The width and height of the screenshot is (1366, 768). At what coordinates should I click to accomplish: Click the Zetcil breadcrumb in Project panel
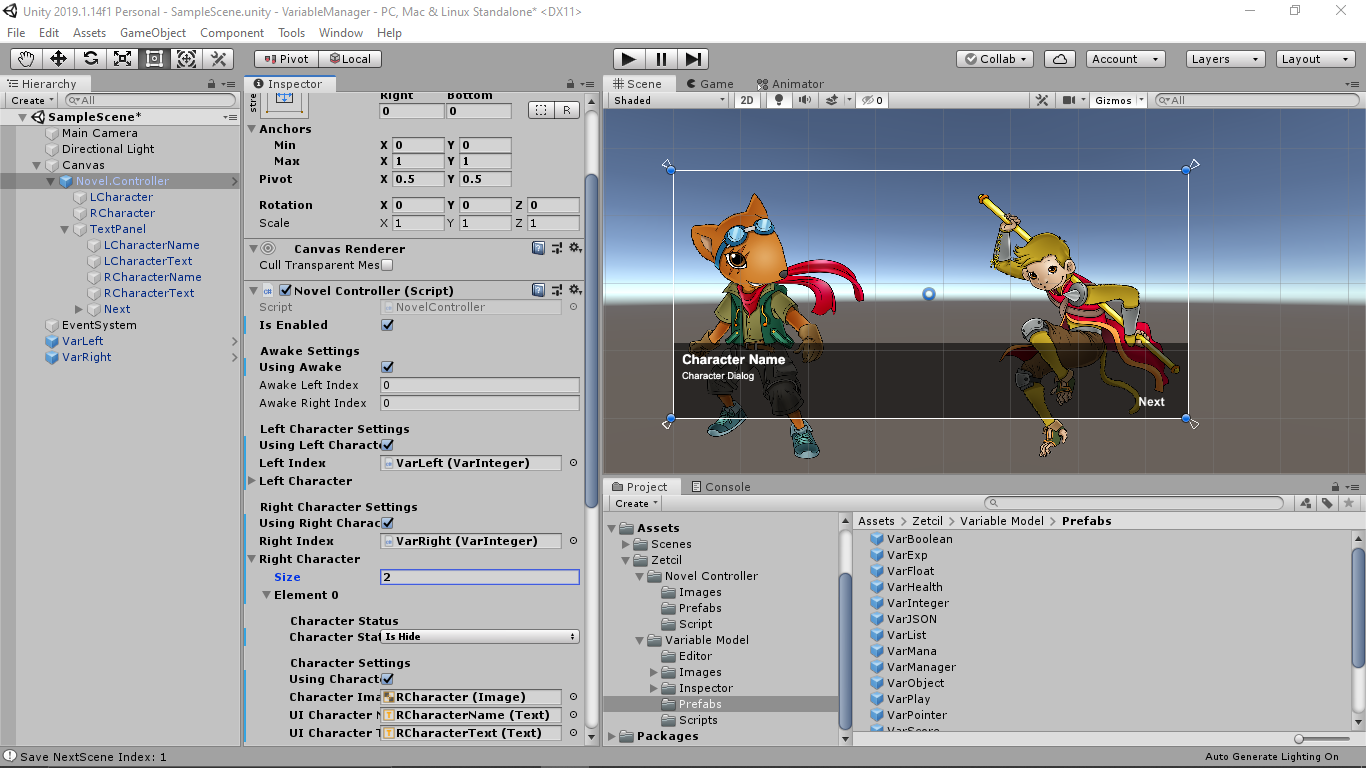[927, 520]
